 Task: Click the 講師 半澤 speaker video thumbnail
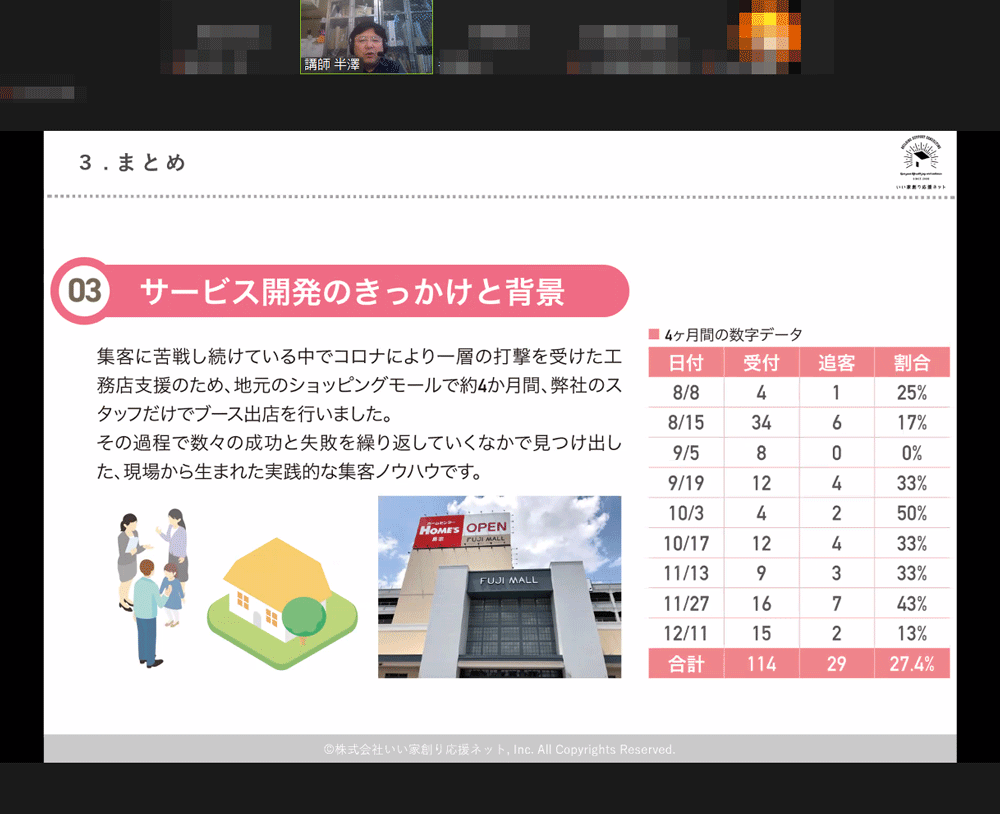pyautogui.click(x=366, y=37)
